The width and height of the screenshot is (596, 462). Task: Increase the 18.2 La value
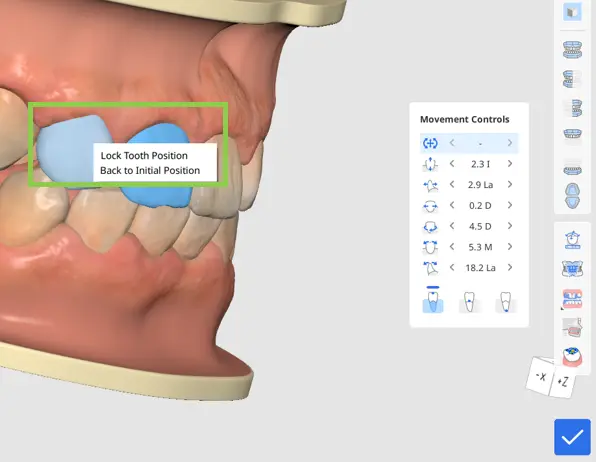[510, 267]
